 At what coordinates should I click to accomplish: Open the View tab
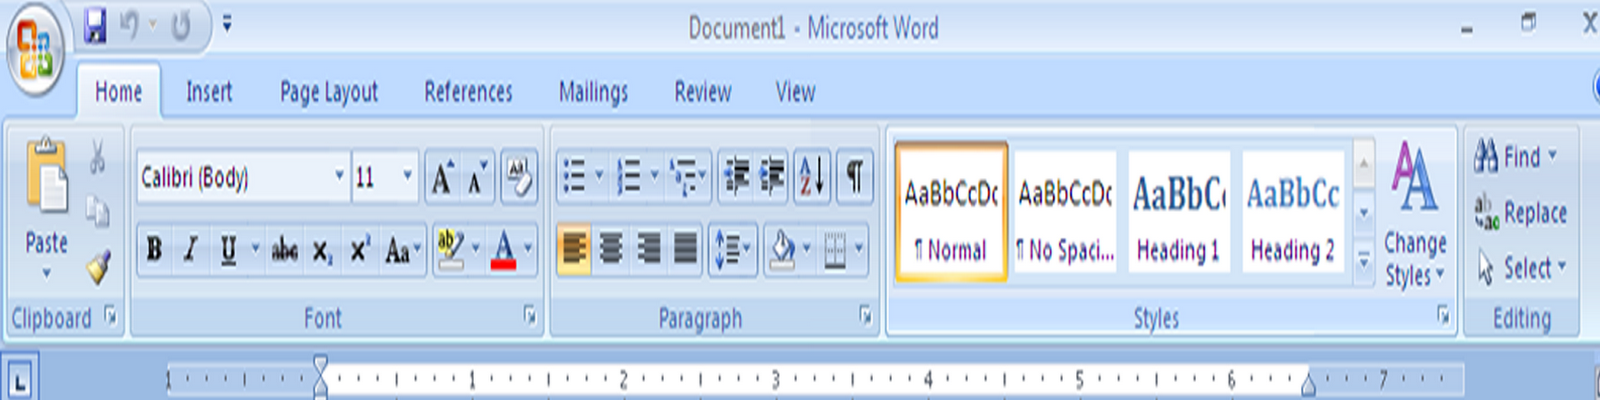click(795, 92)
